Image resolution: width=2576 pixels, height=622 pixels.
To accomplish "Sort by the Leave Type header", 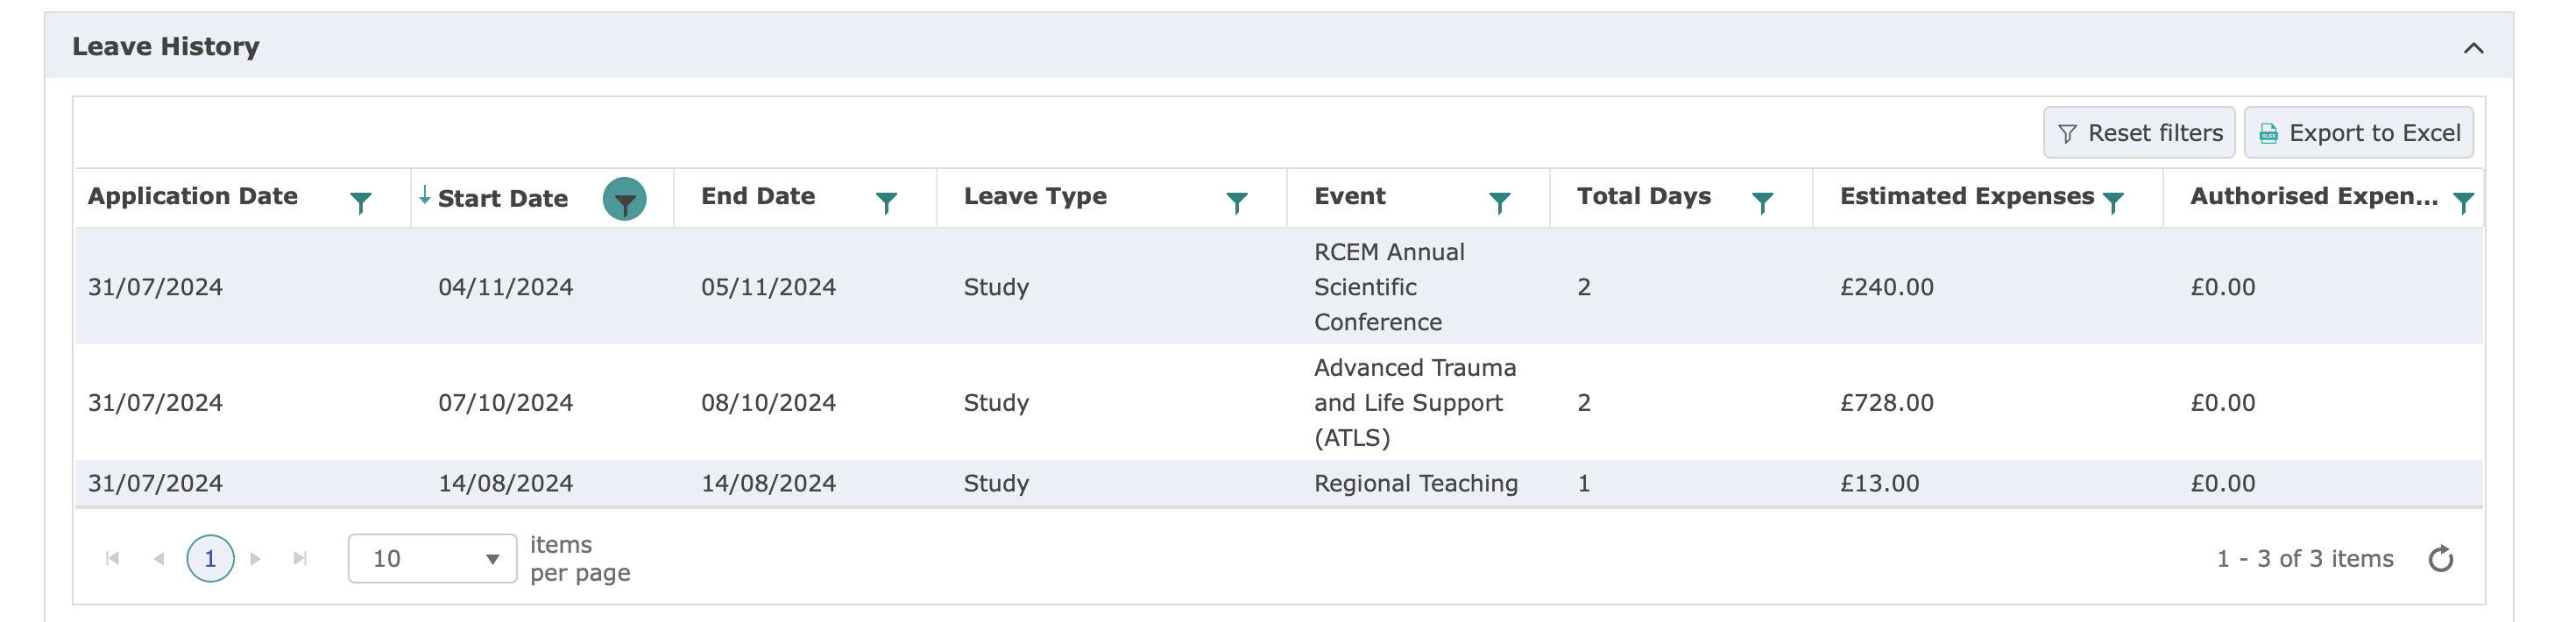I will pos(1035,196).
